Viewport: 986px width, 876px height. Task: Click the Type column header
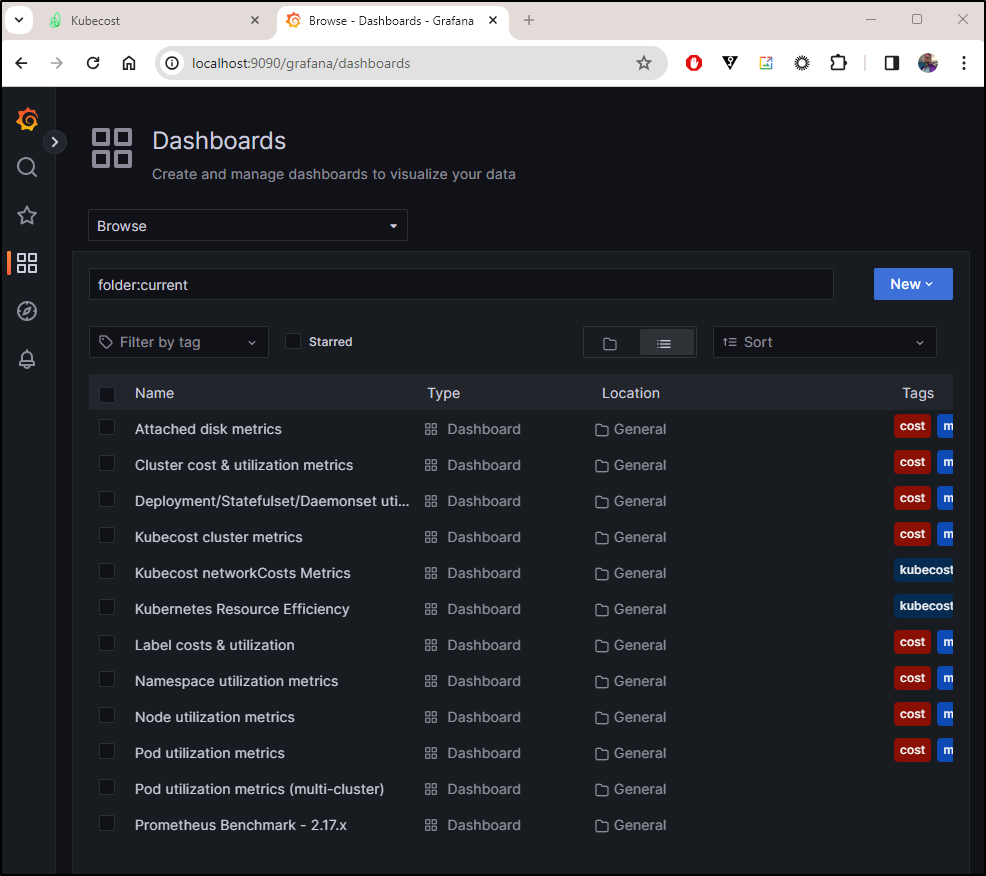click(444, 393)
